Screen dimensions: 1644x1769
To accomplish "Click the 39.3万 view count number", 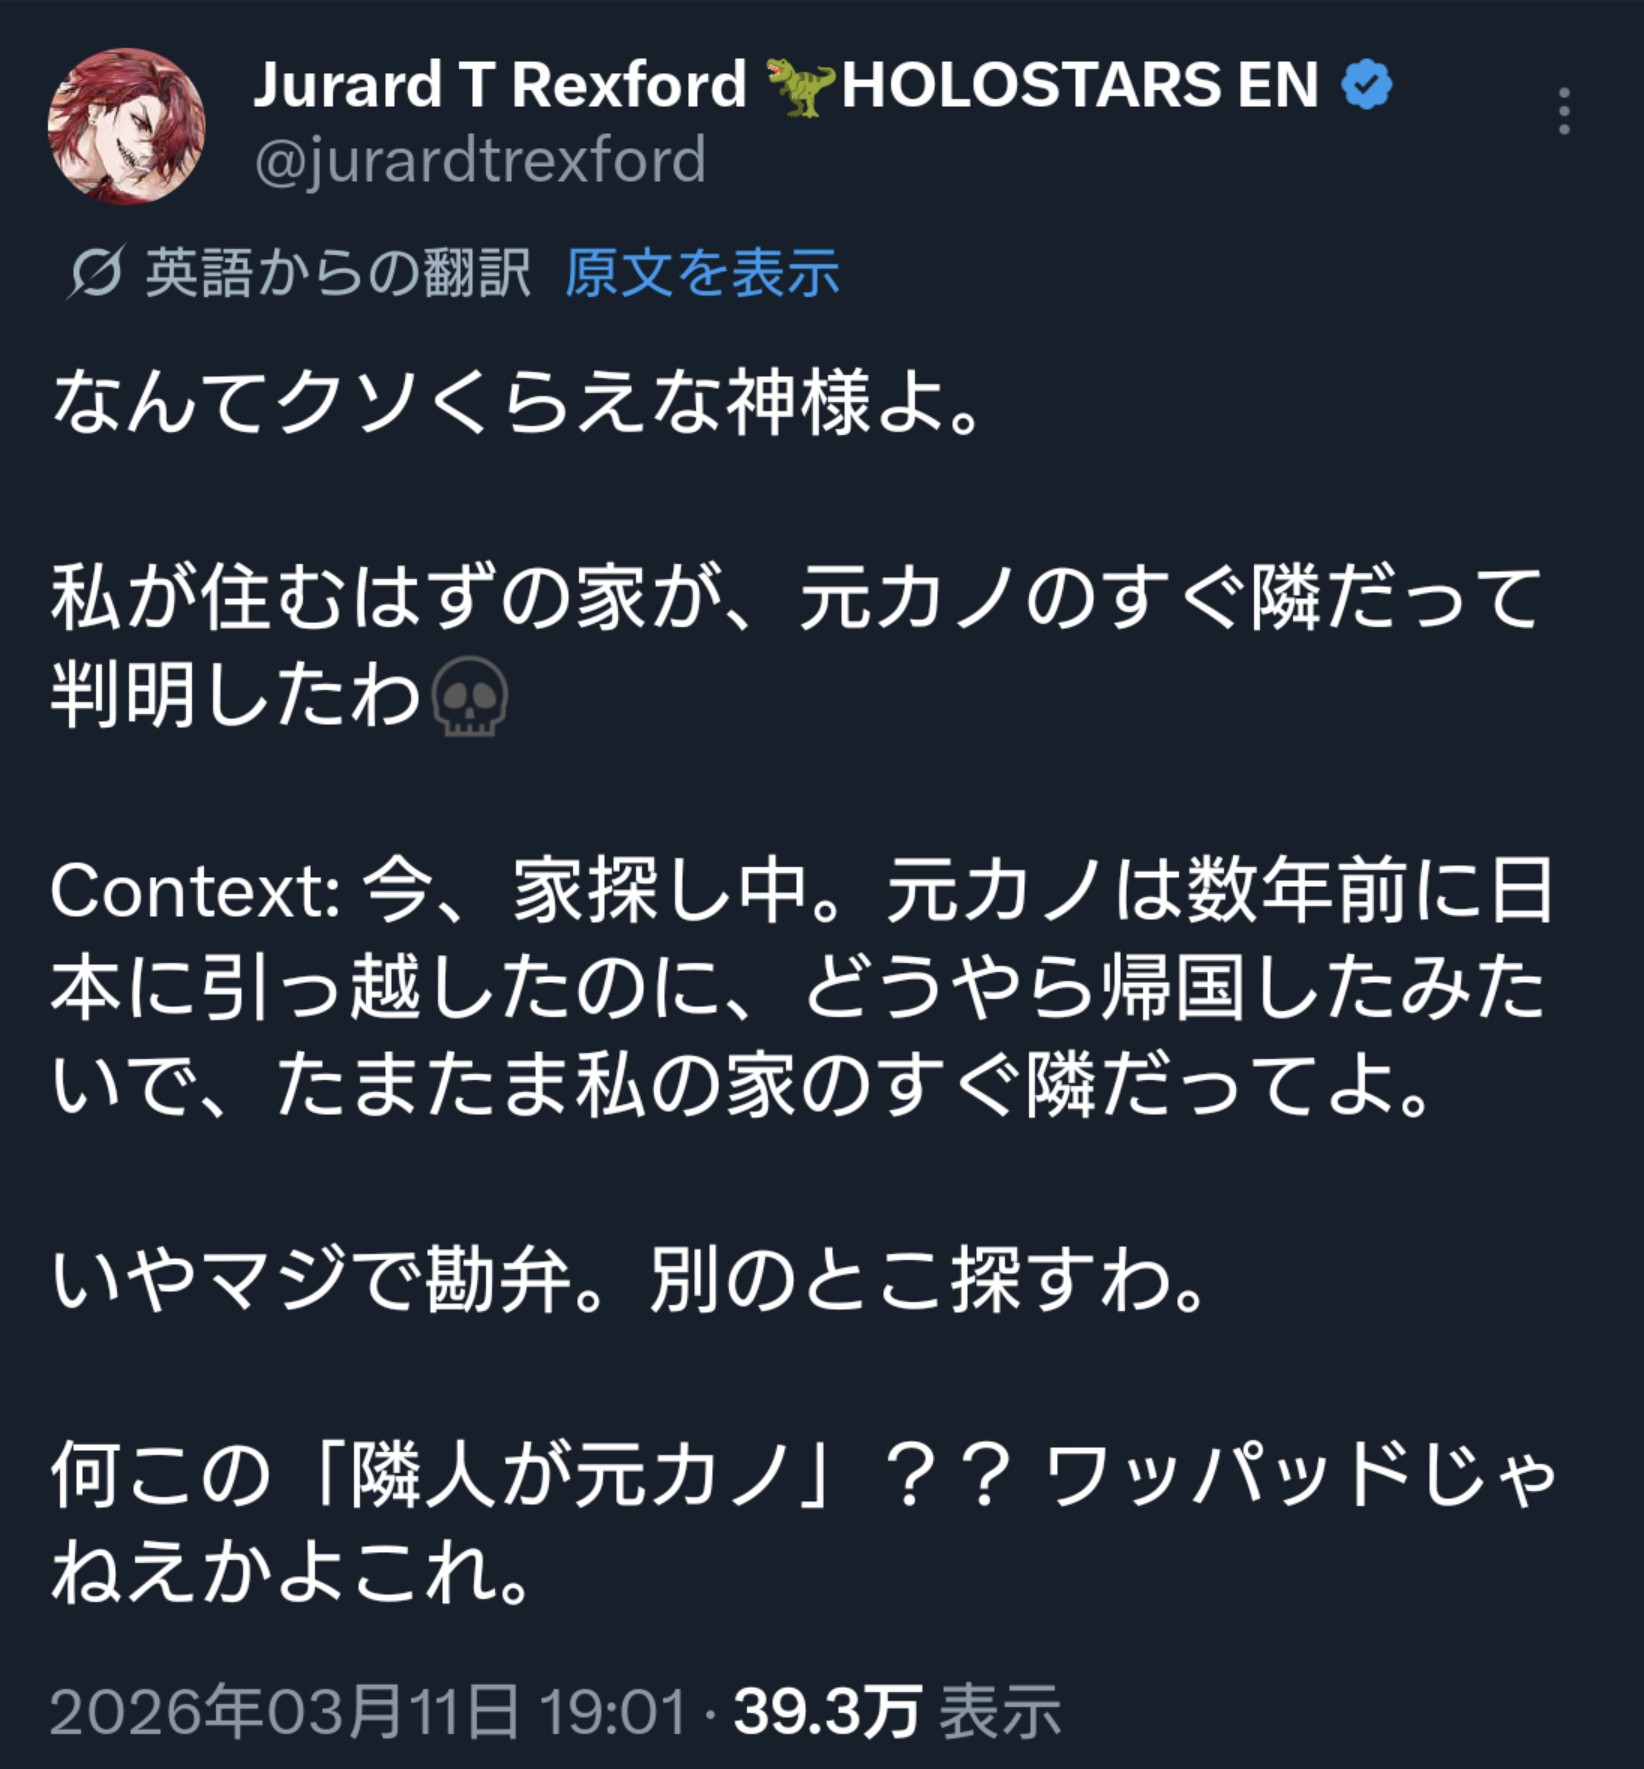I will coord(827,1711).
